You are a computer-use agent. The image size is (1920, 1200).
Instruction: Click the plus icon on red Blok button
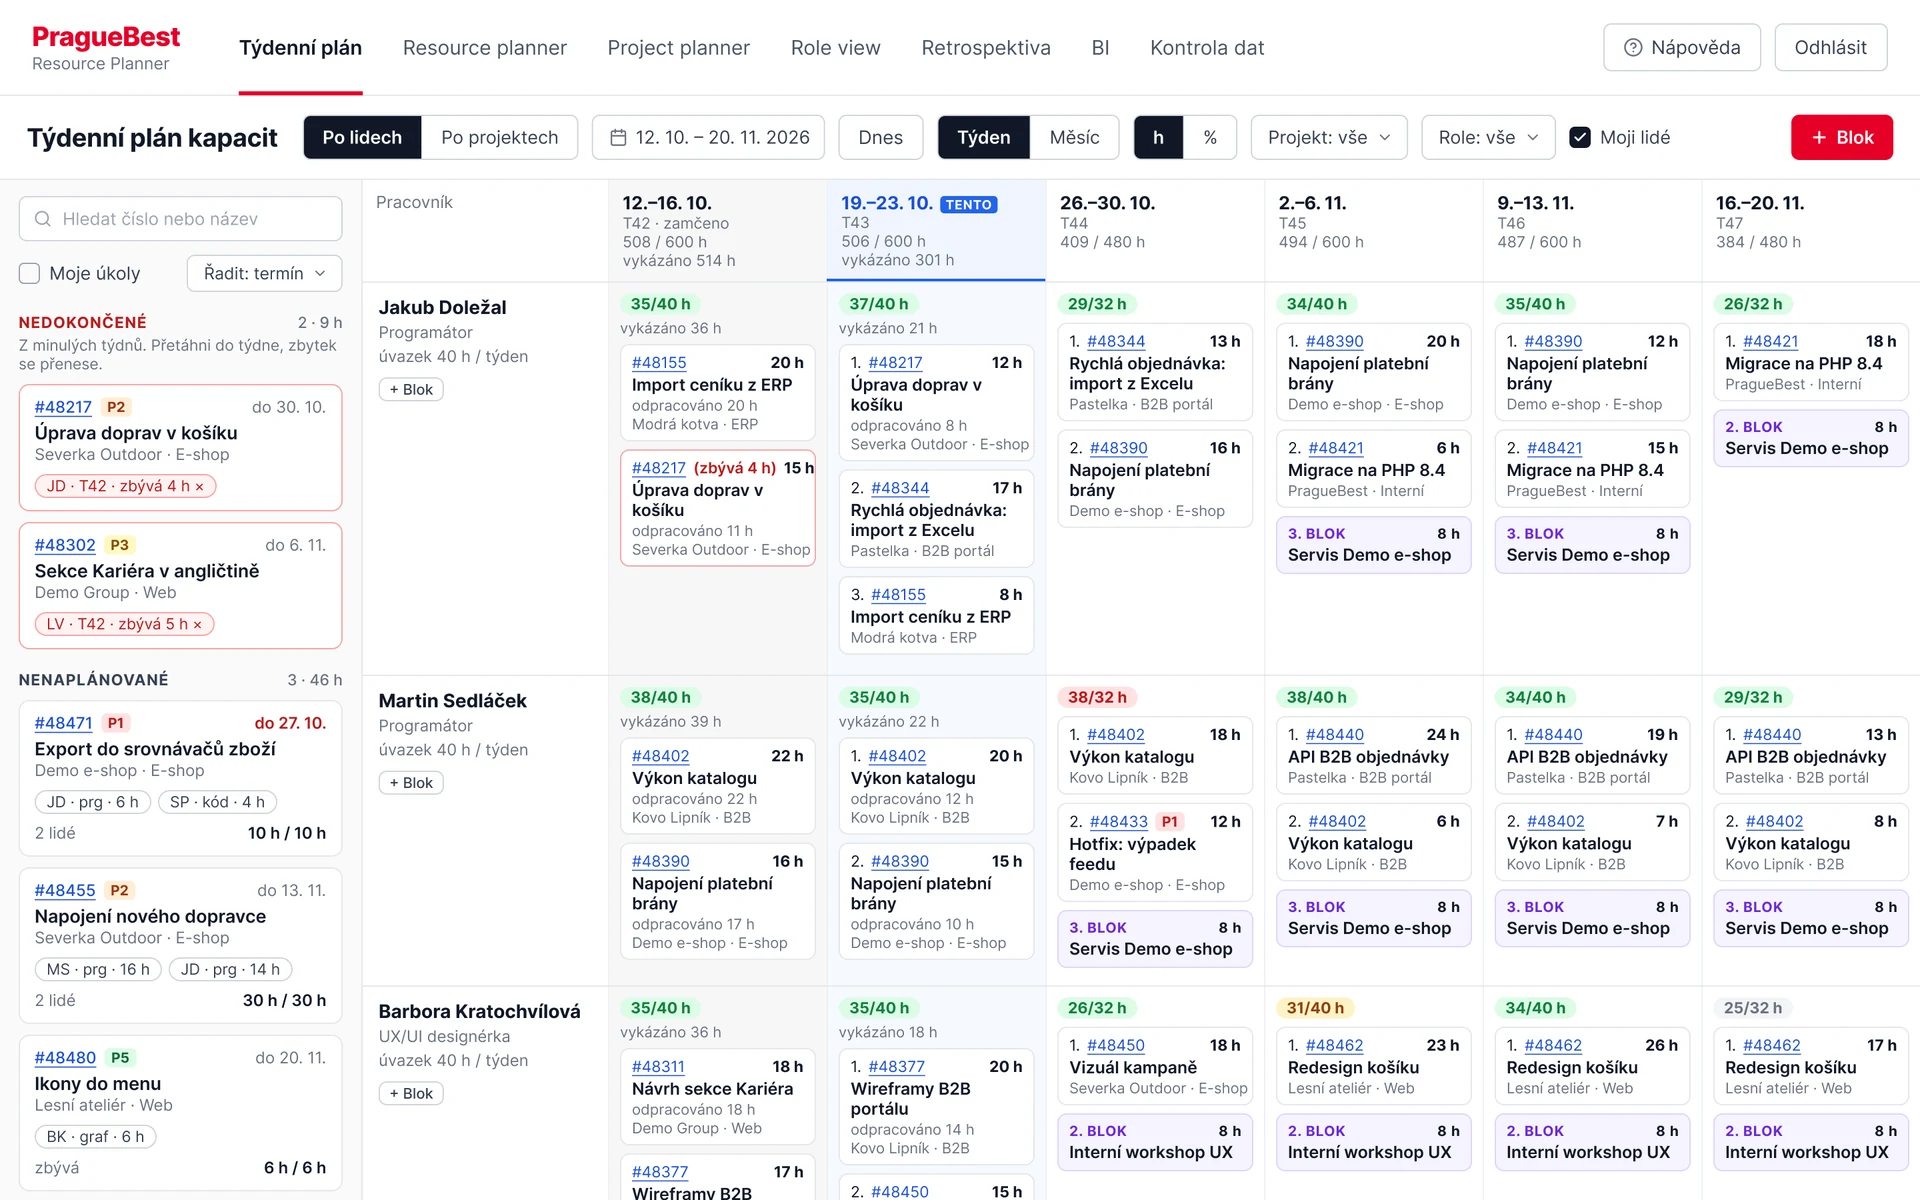[1819, 137]
